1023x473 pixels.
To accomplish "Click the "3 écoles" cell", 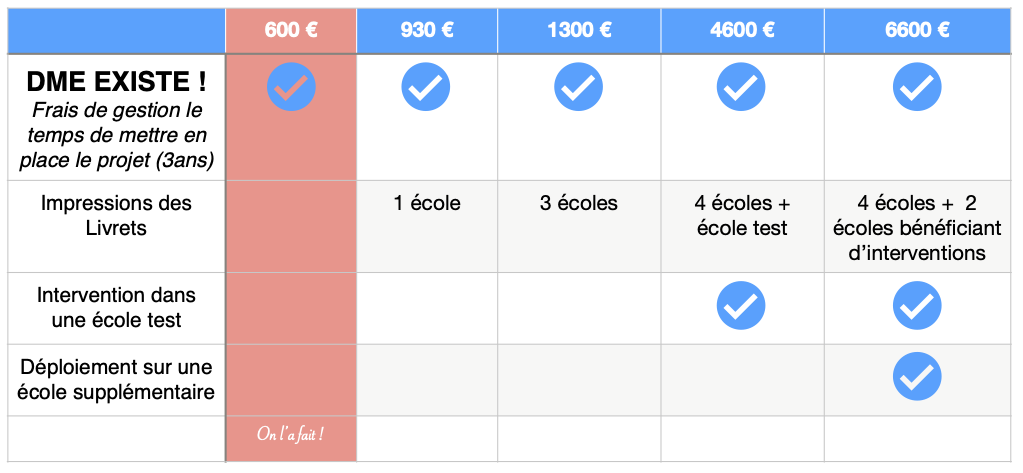I will [x=579, y=226].
